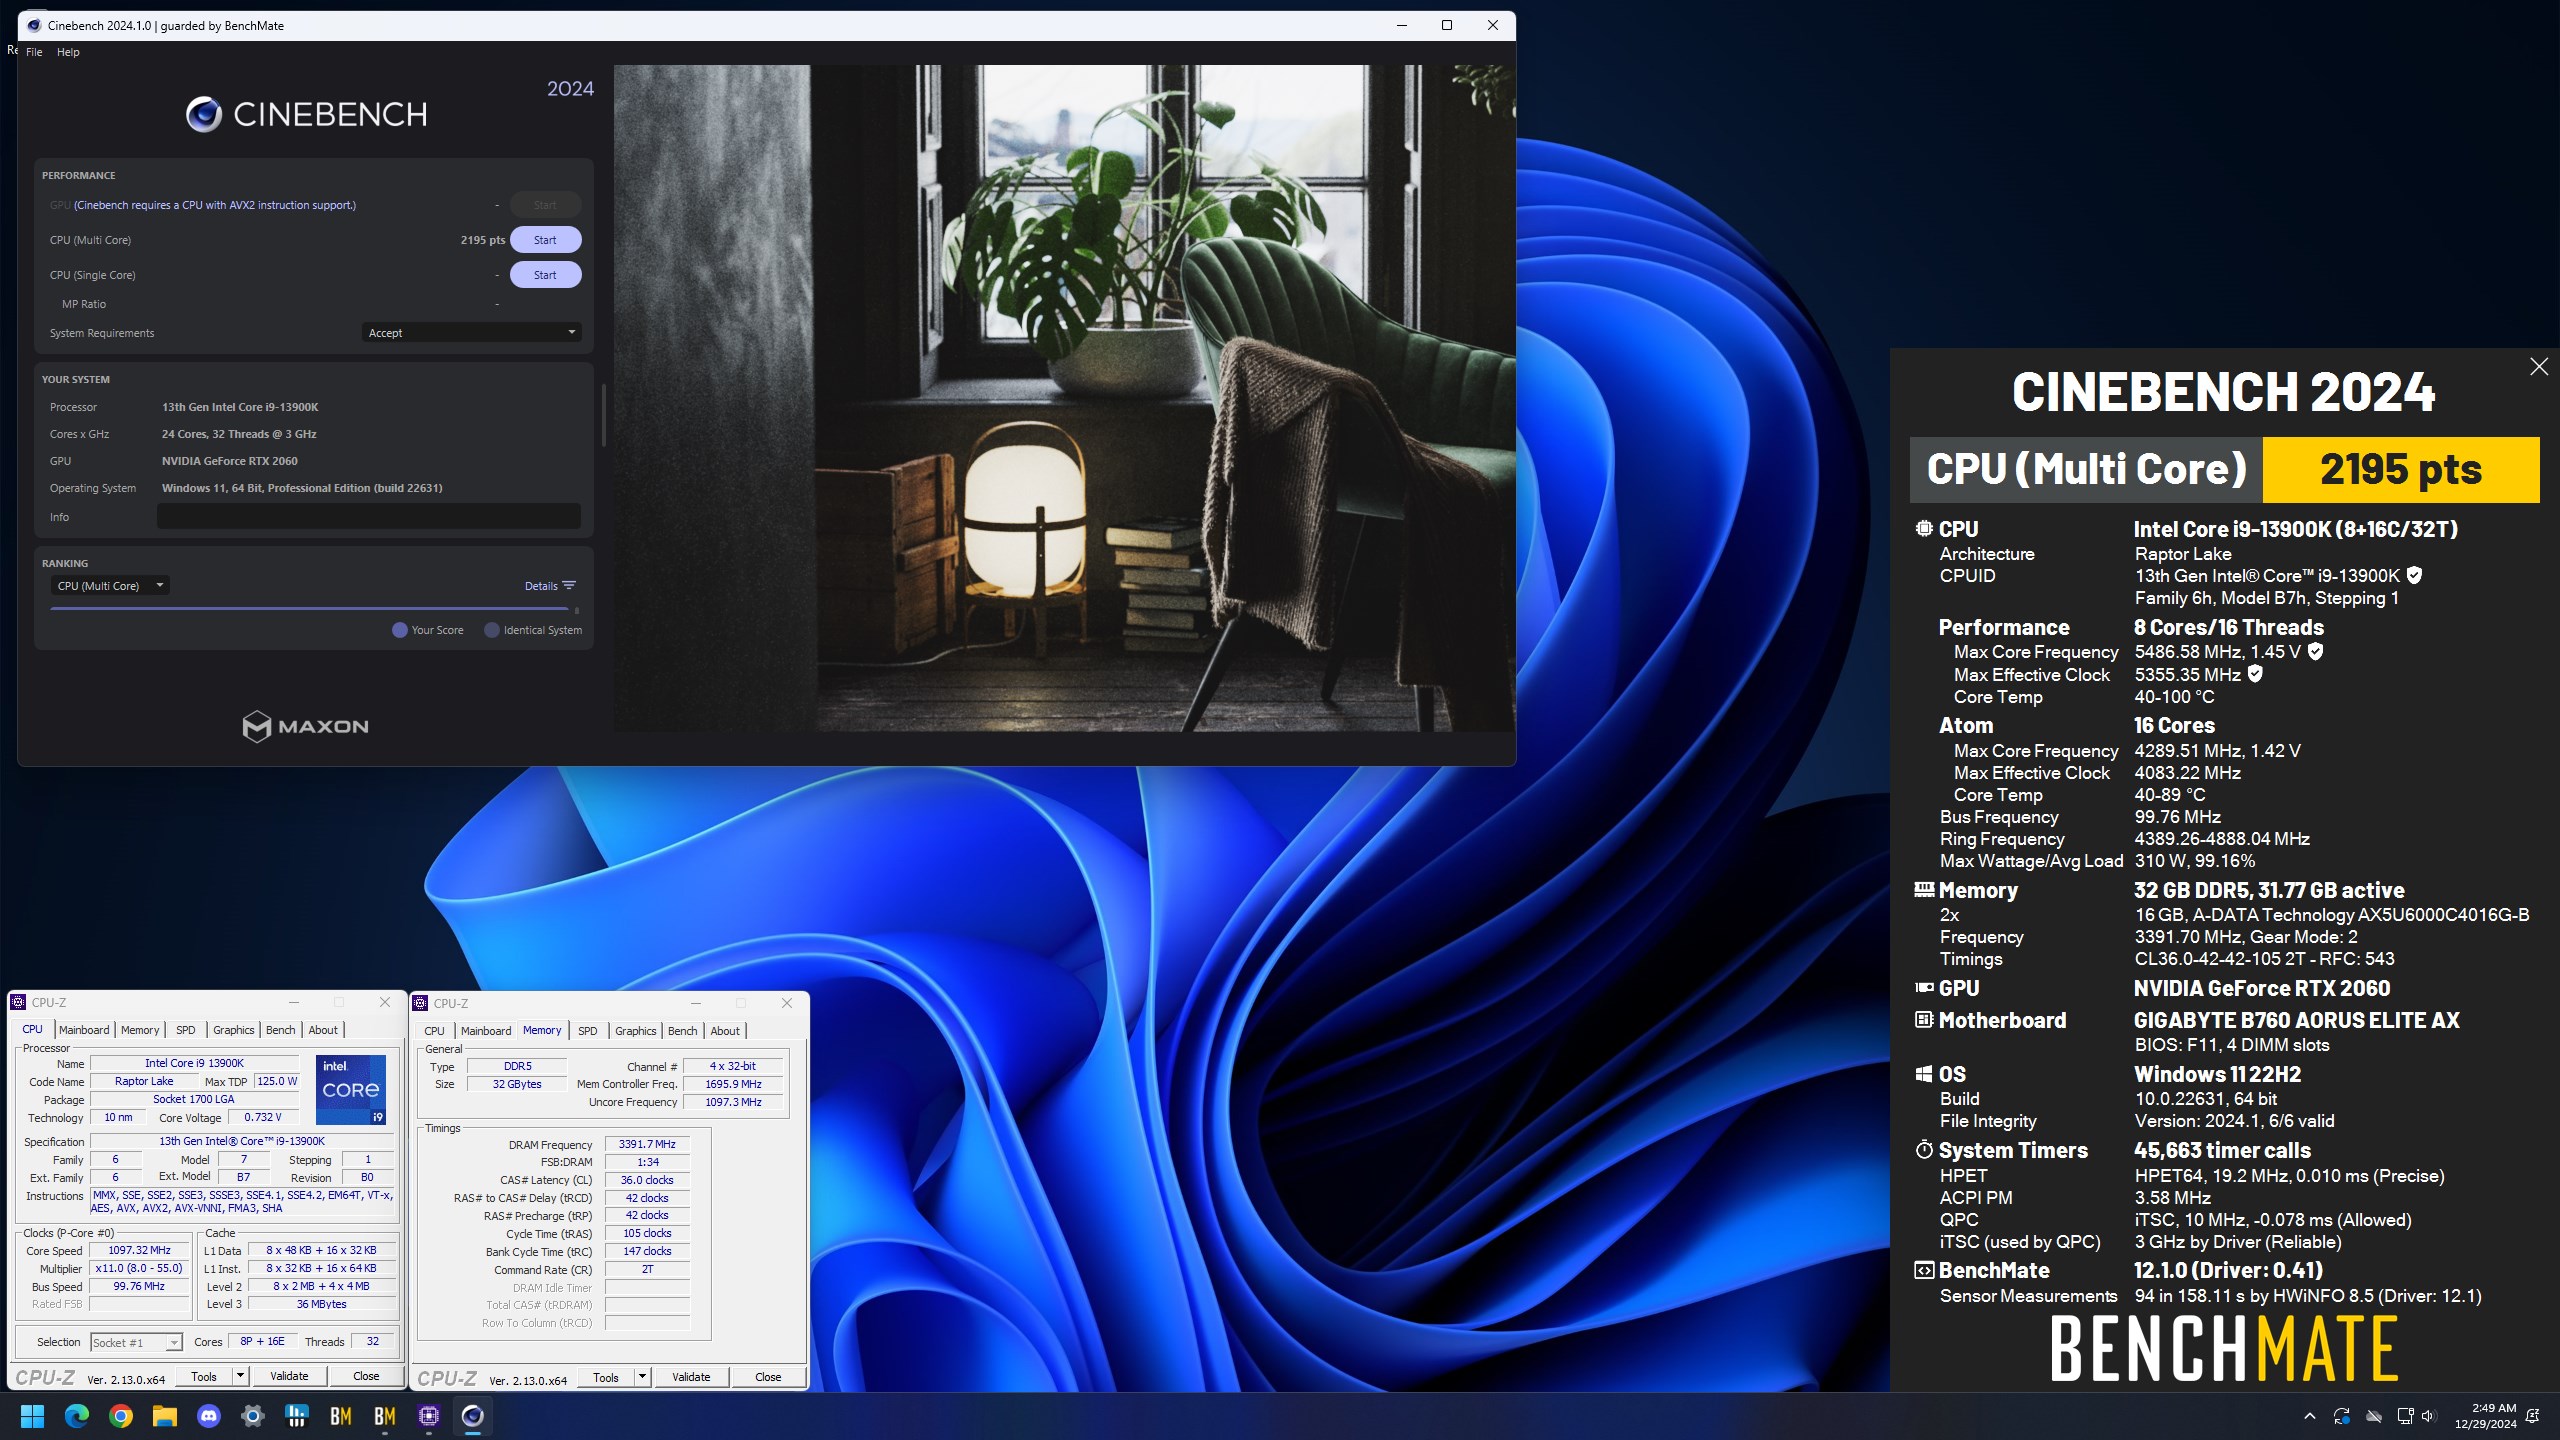Click the Maxon logo in Cinebench
This screenshot has height=1440, width=2560.
pos(306,726)
